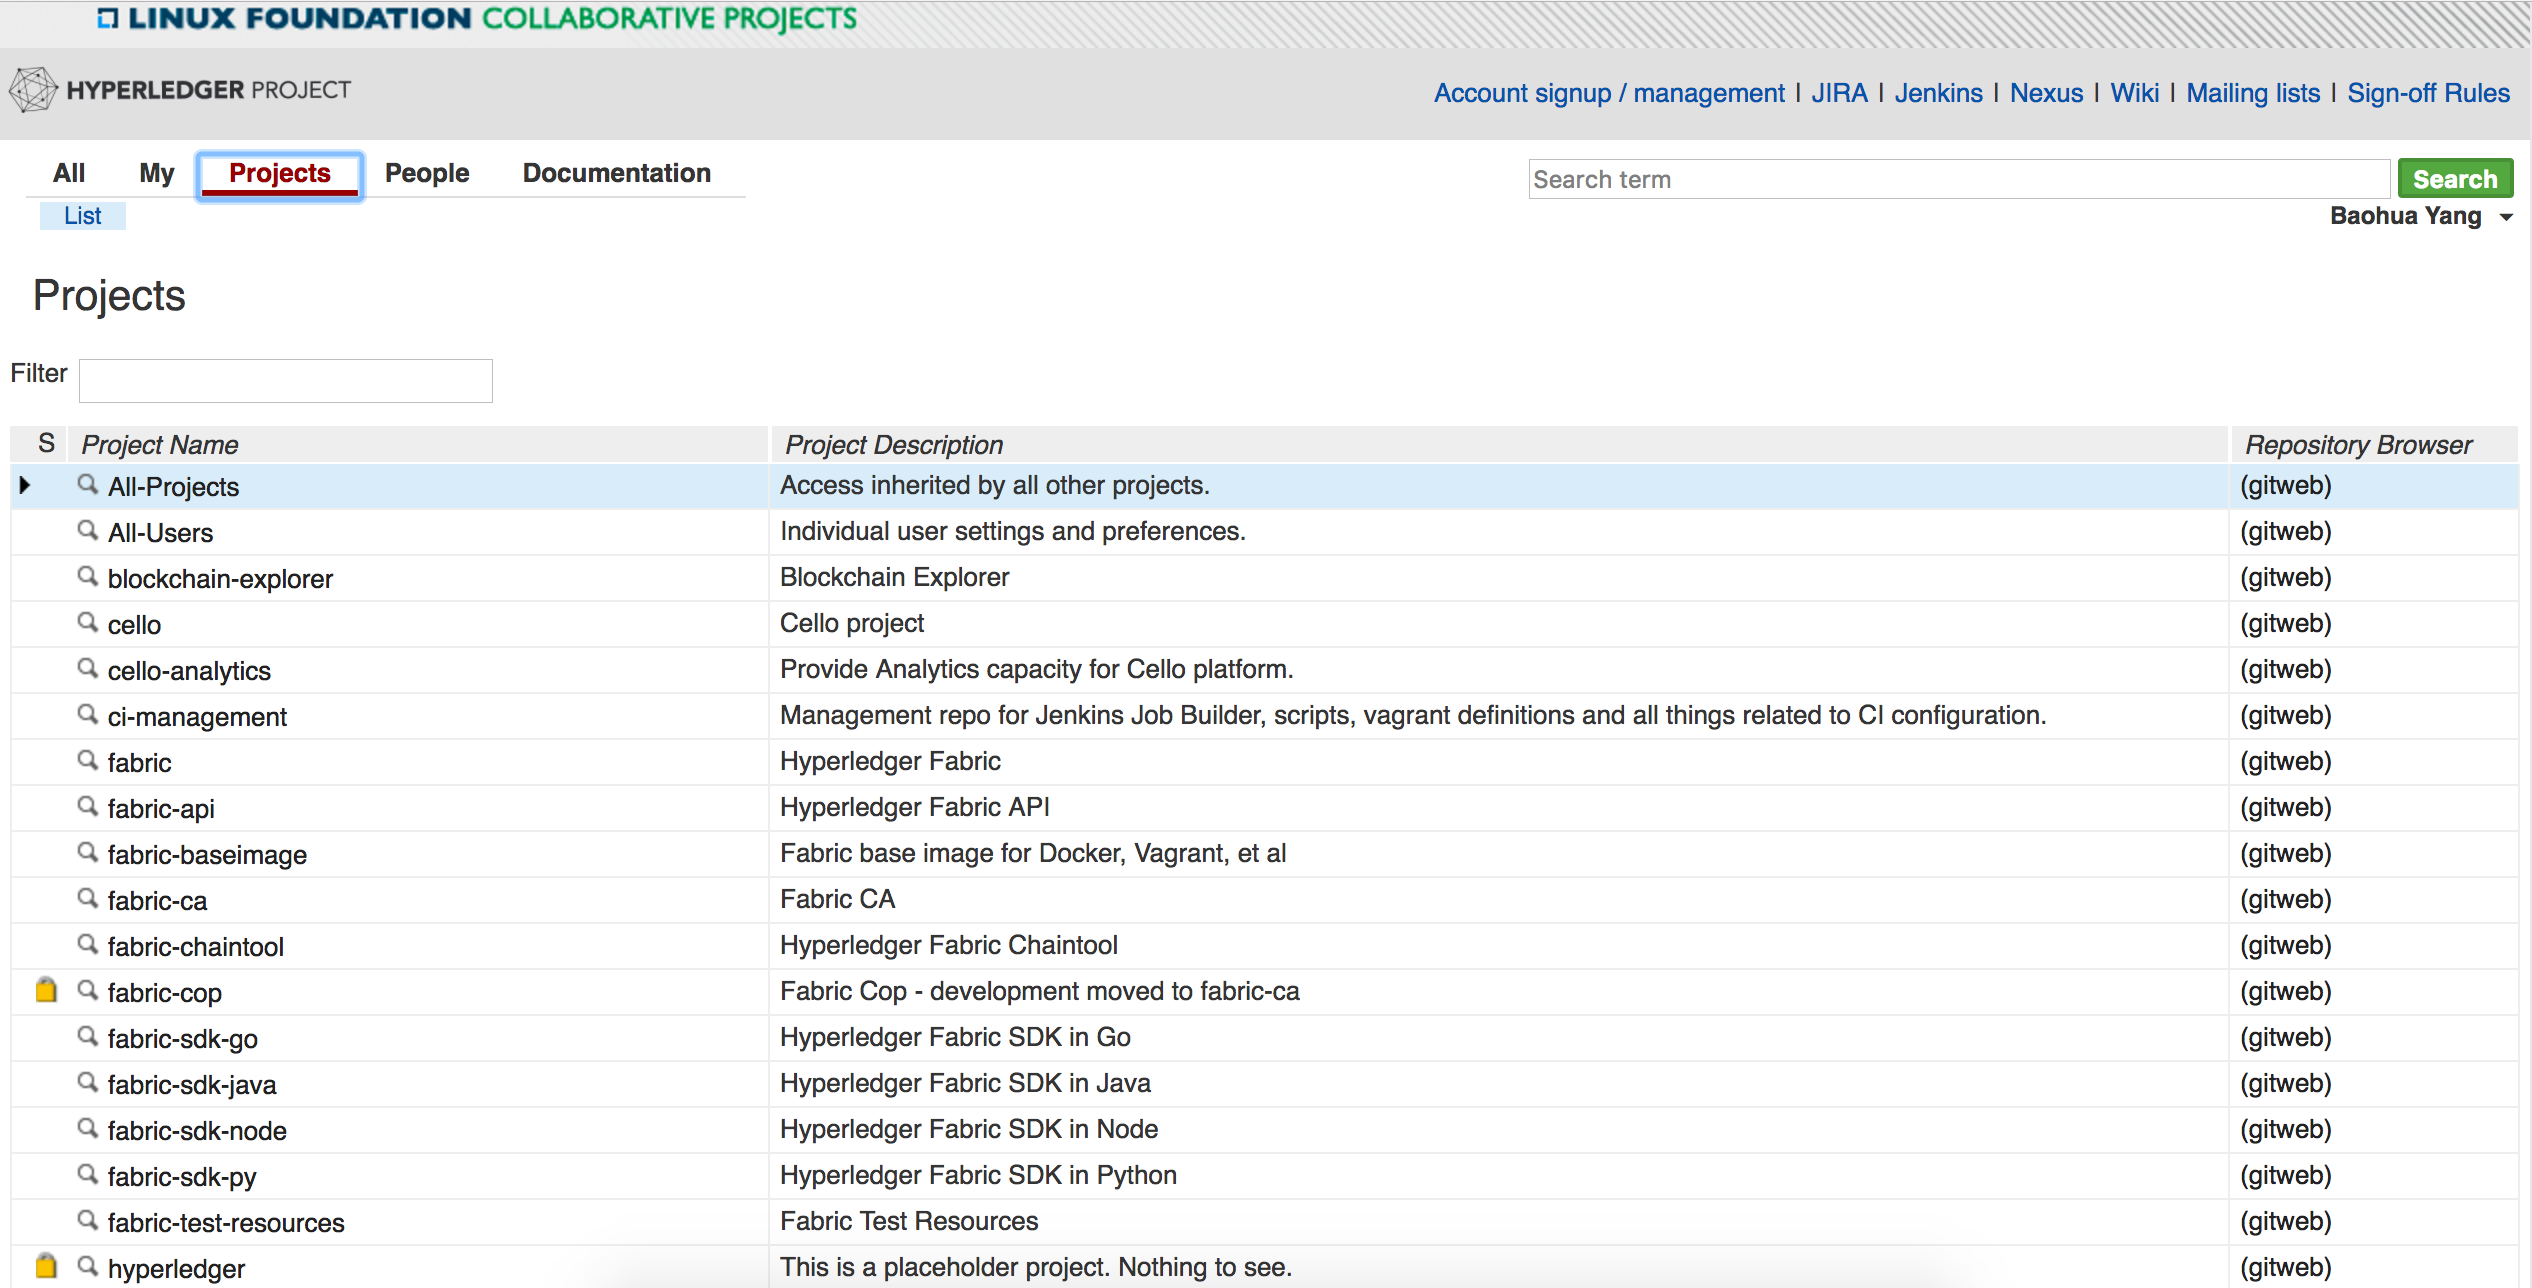
Task: Open gitweb link for fabric-ca row
Action: point(2285,899)
